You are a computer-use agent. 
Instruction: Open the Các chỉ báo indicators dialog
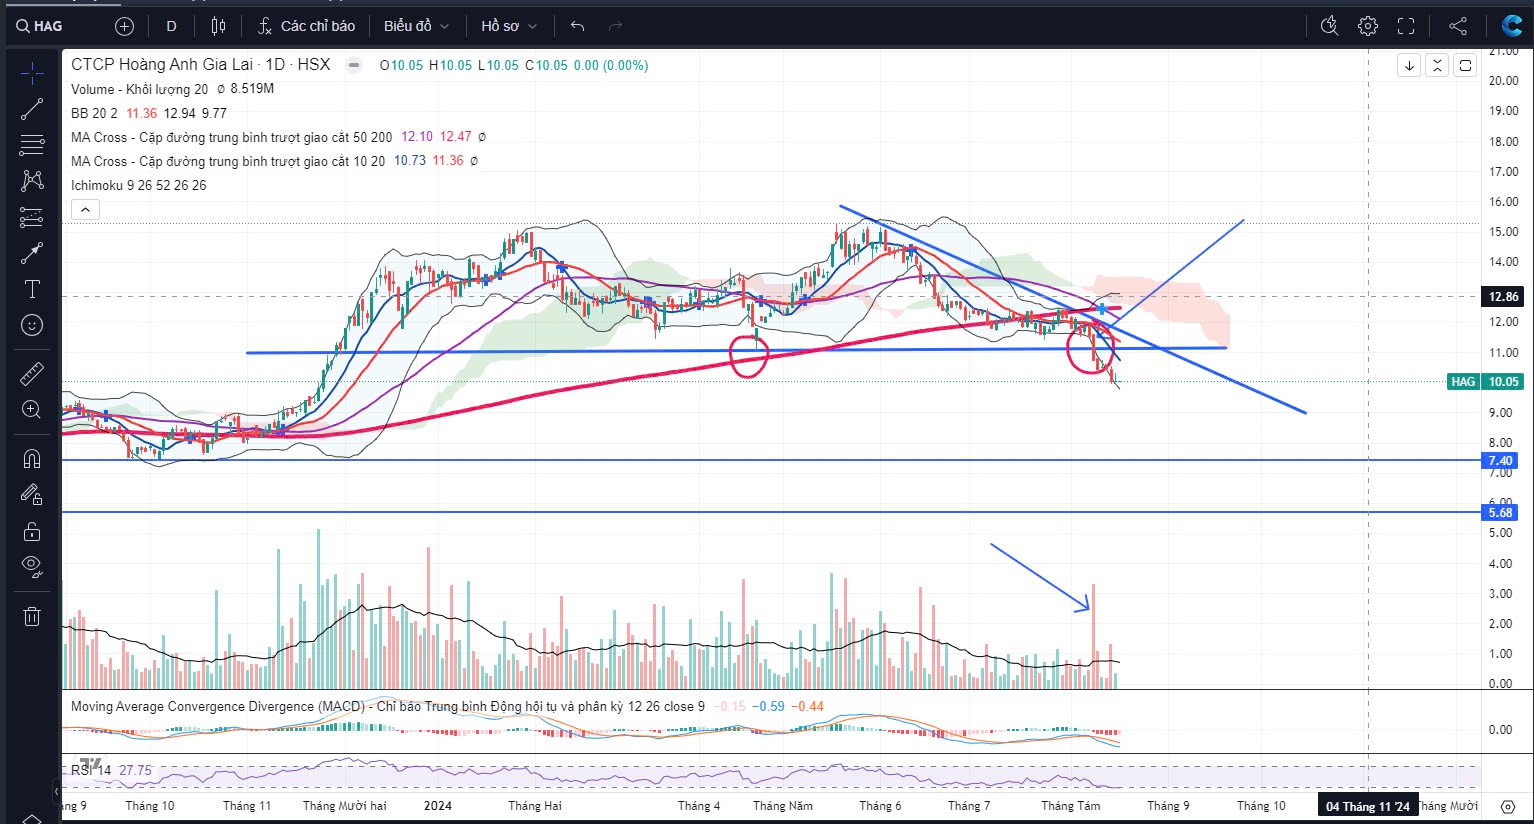click(306, 26)
